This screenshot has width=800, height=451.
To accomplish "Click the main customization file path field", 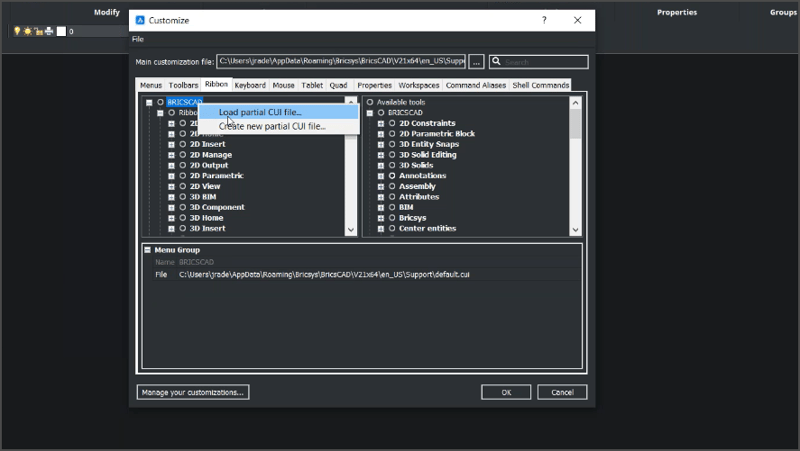I will [341, 61].
